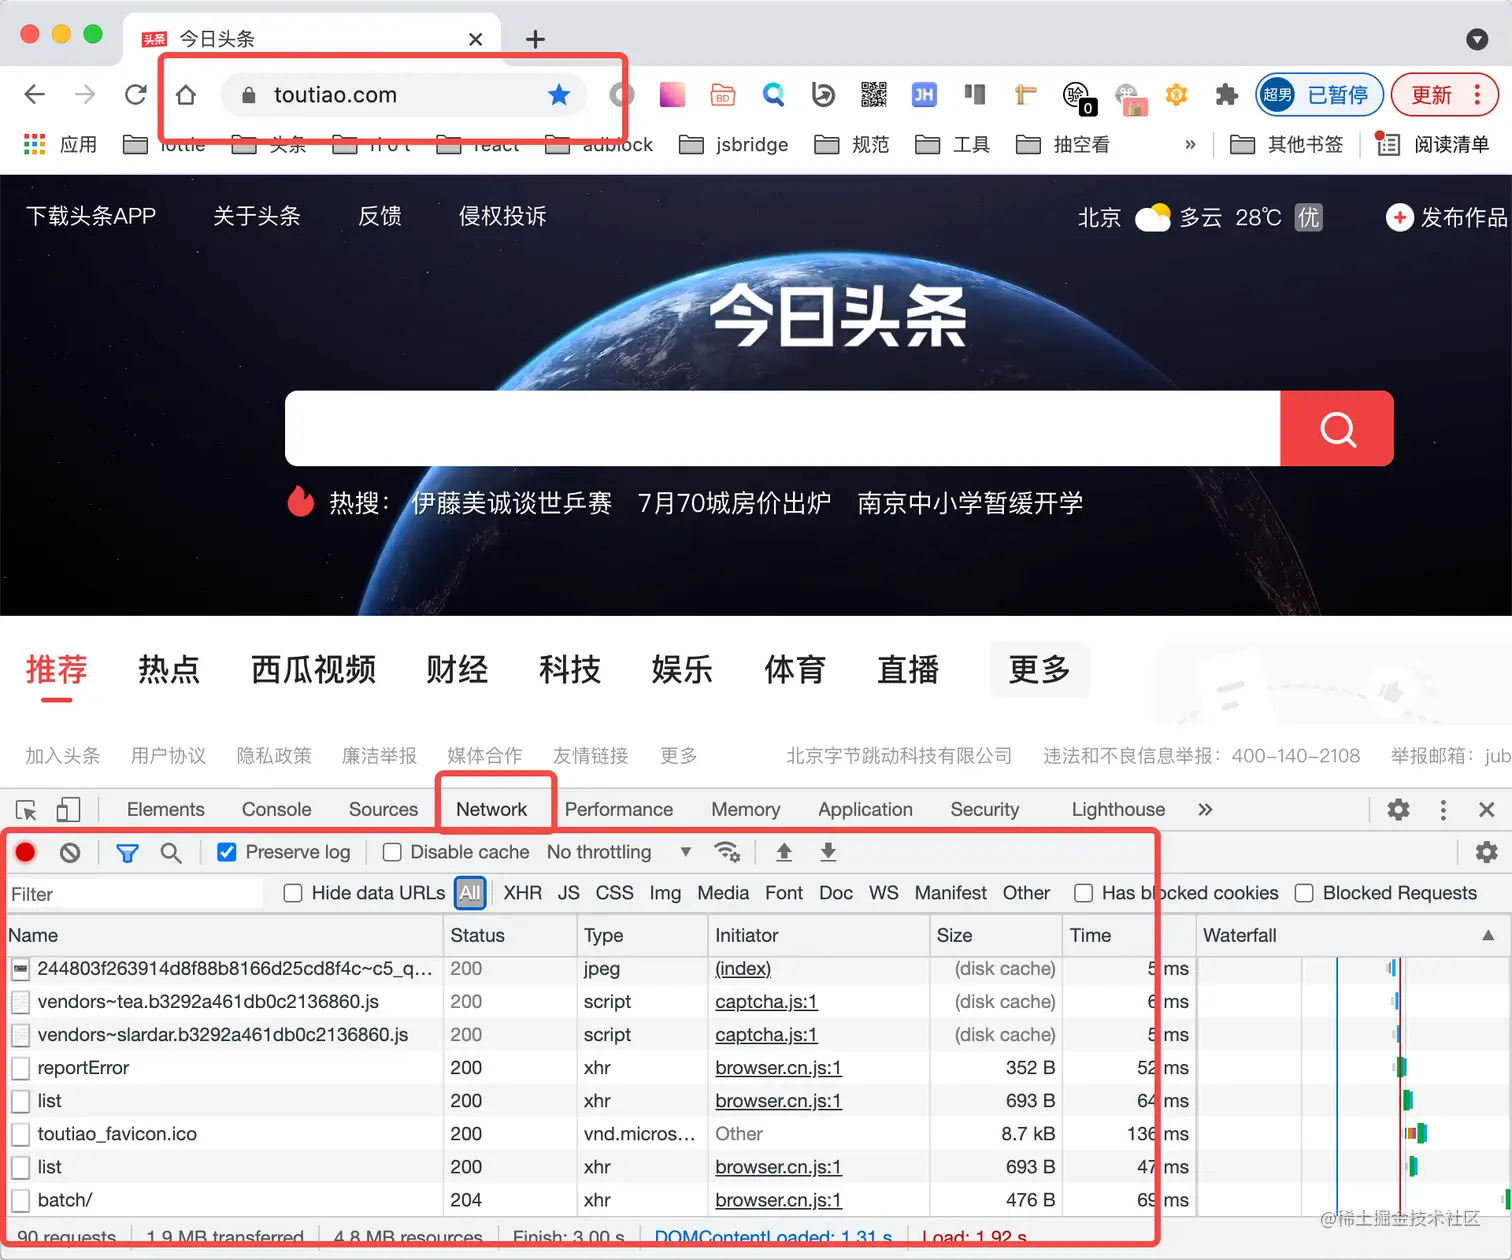This screenshot has width=1512, height=1260.
Task: Go back to previous page
Action: (x=35, y=95)
